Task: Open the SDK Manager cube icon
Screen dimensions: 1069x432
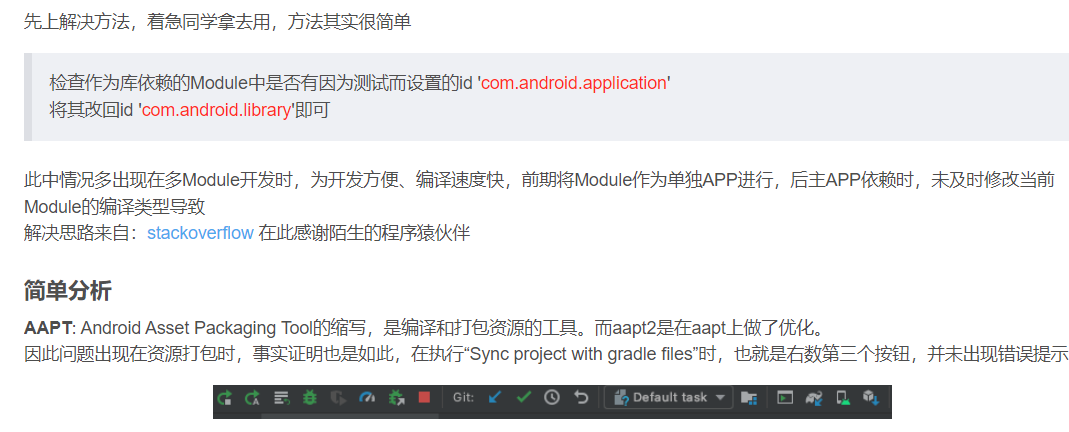Action: (x=872, y=397)
